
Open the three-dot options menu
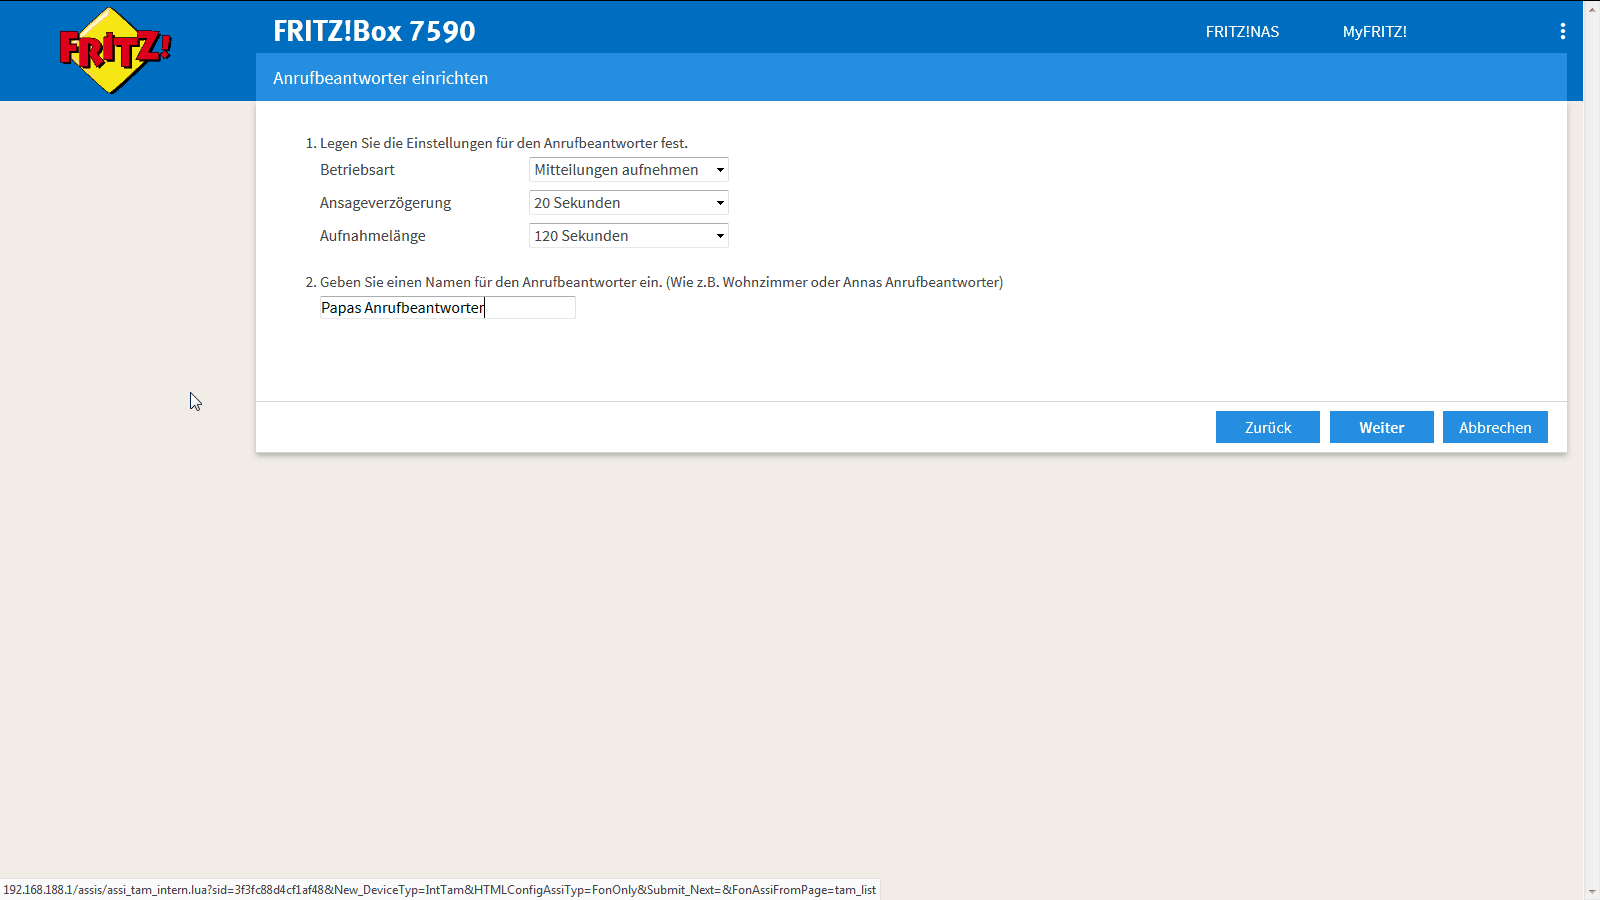pyautogui.click(x=1562, y=31)
